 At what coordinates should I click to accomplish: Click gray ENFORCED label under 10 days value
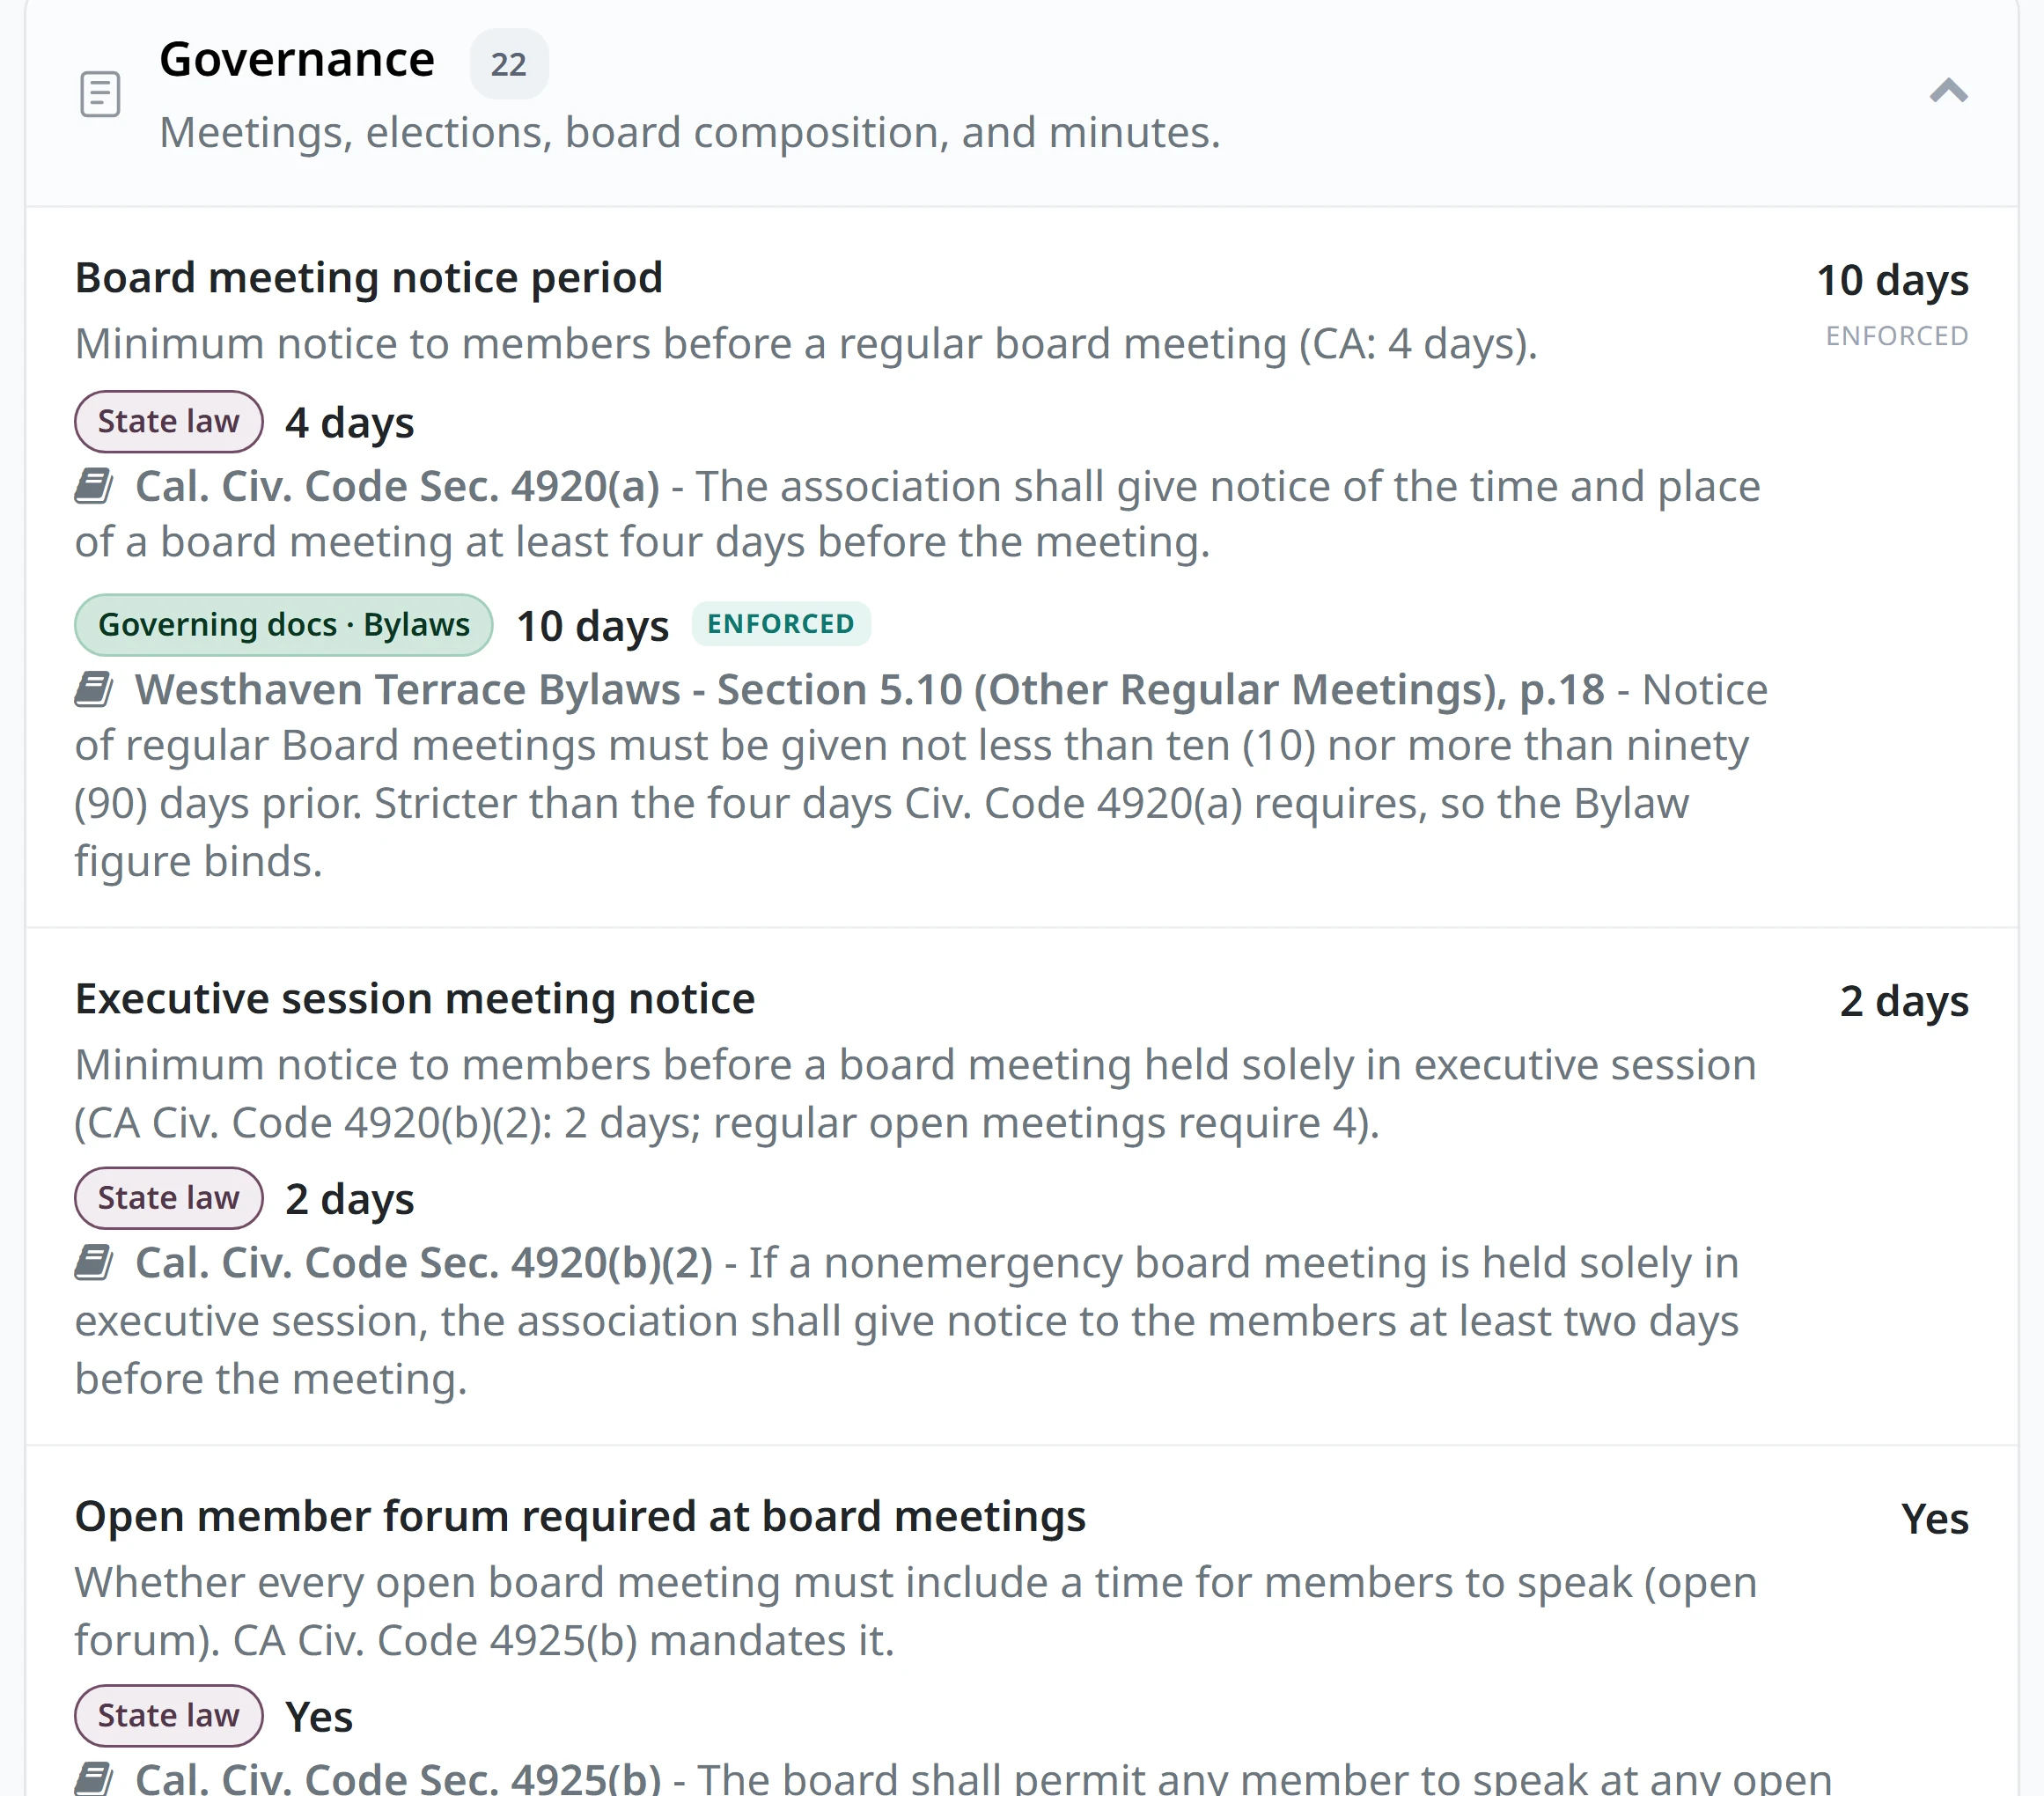tap(1897, 337)
